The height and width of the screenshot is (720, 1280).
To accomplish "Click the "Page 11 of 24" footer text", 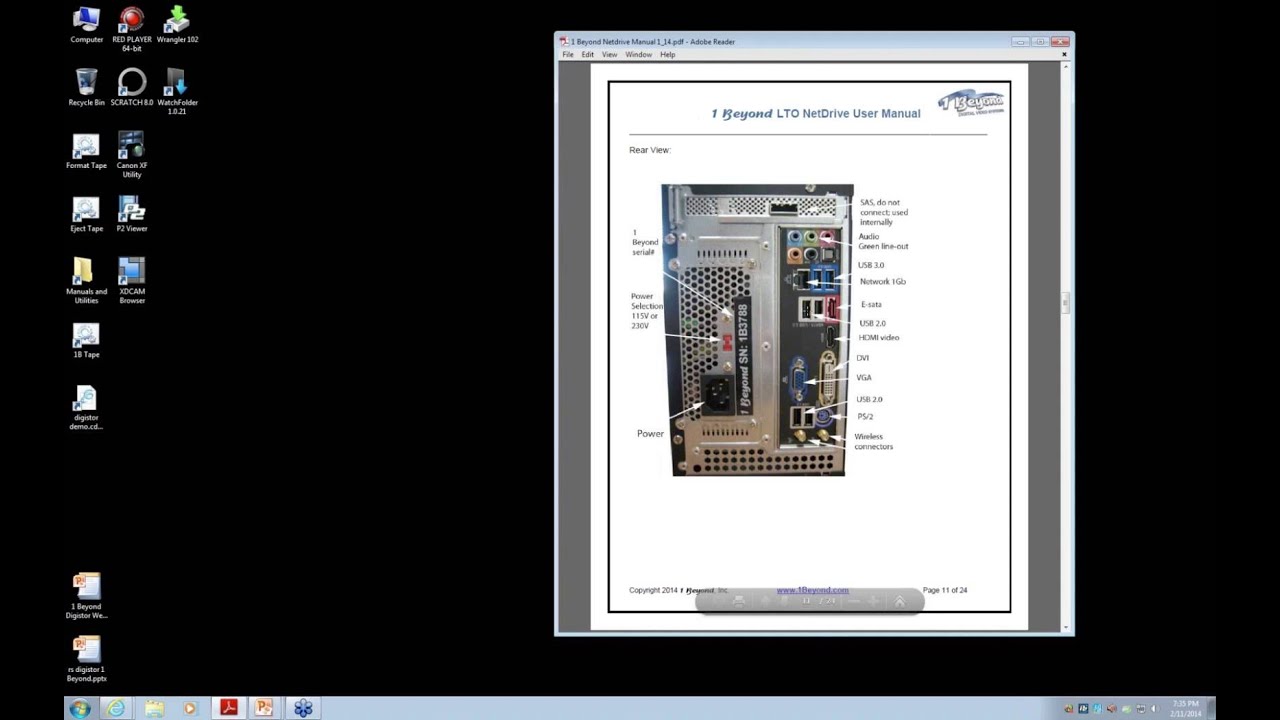I will [945, 590].
